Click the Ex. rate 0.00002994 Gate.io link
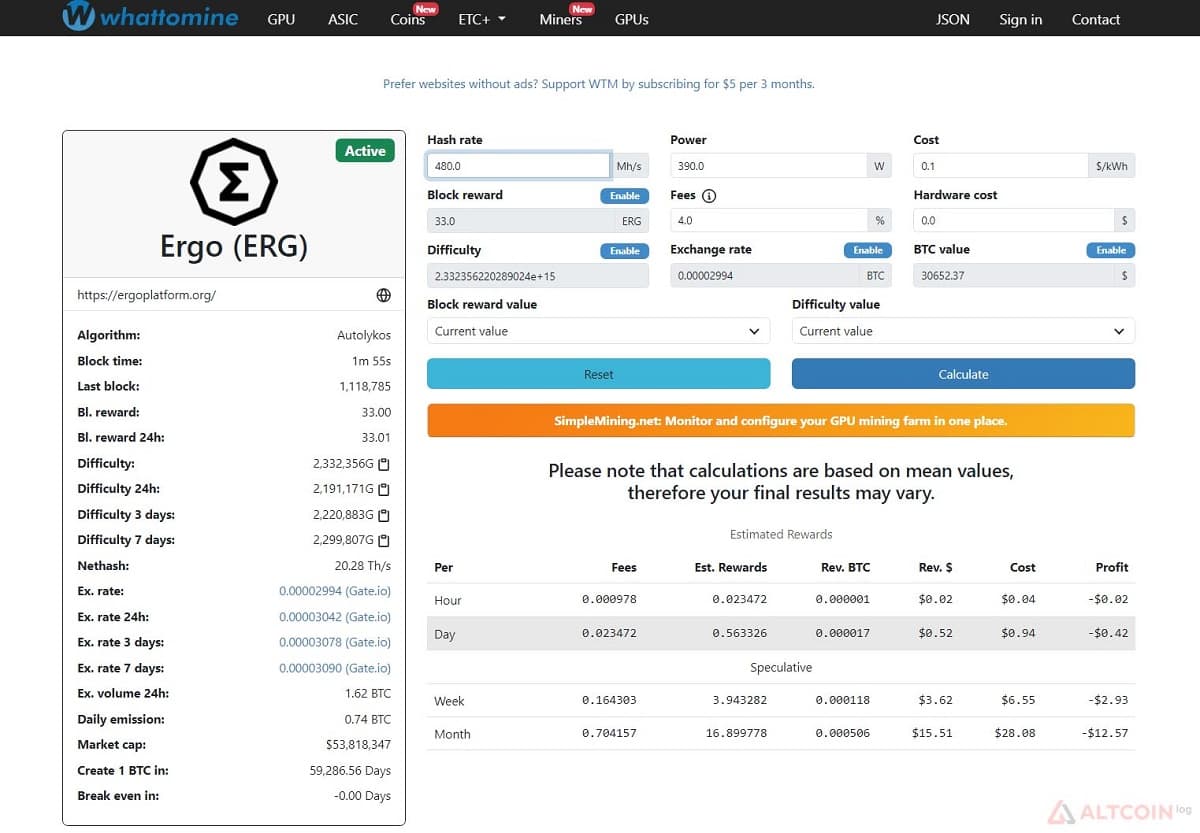 click(335, 592)
